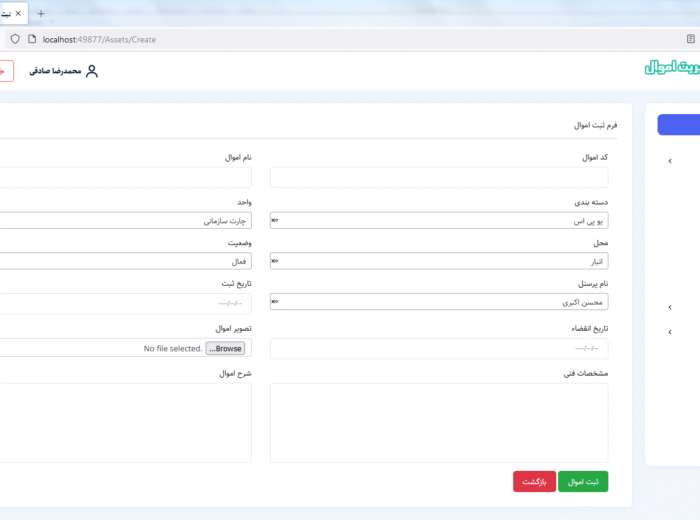700x520 pixels.
Task: Close the current browser tab
Action: coord(18,13)
